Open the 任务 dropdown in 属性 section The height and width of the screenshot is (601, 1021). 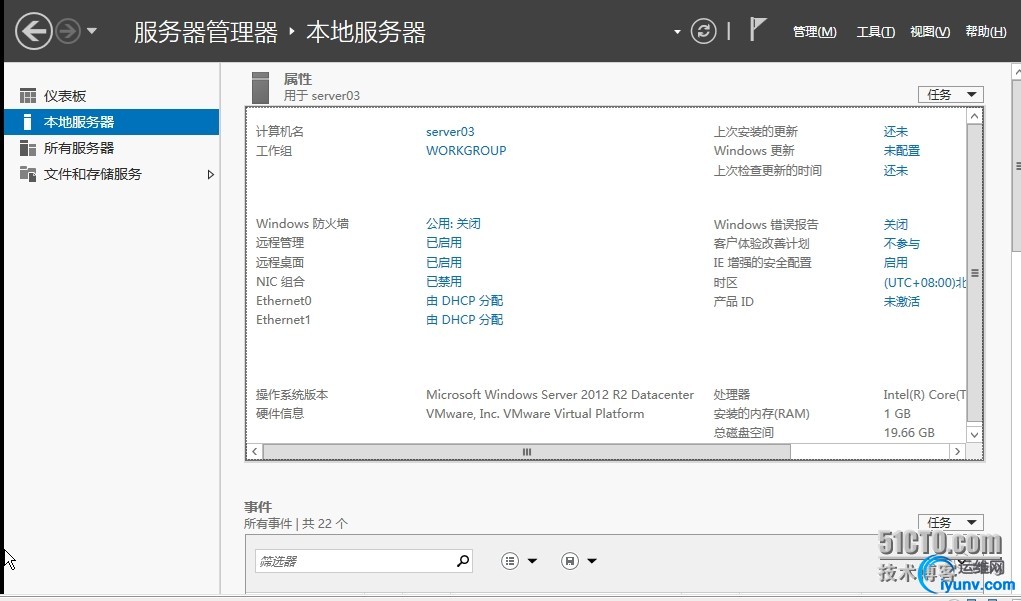[951, 94]
